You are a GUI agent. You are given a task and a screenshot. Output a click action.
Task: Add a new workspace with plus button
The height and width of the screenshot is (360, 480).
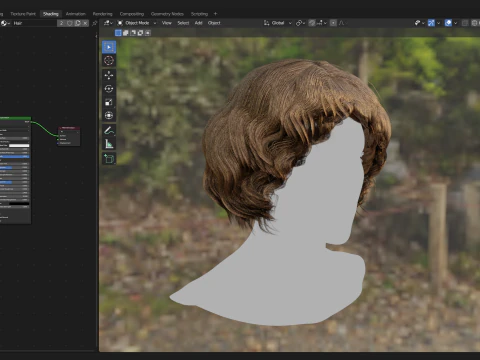(215, 14)
